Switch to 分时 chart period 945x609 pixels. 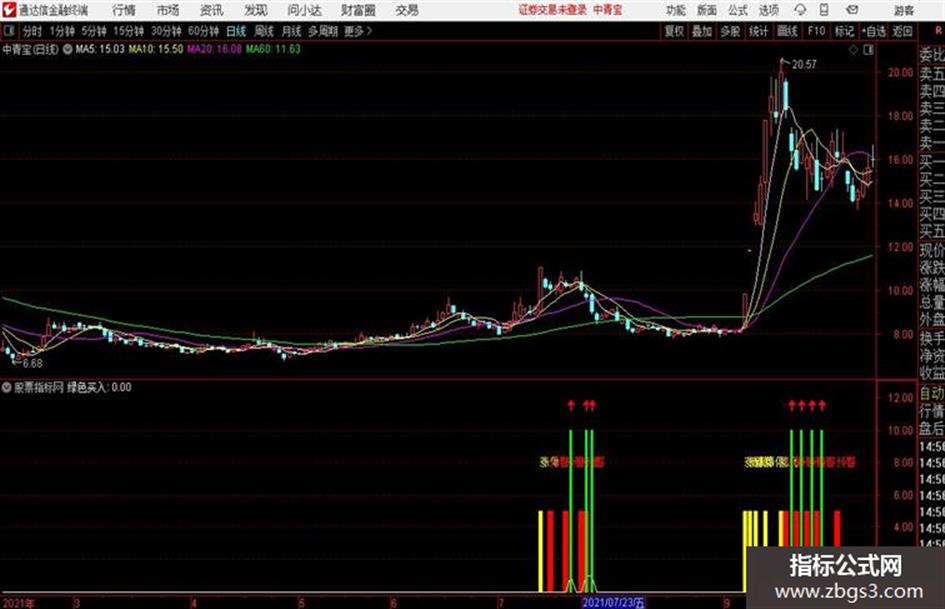[33, 31]
